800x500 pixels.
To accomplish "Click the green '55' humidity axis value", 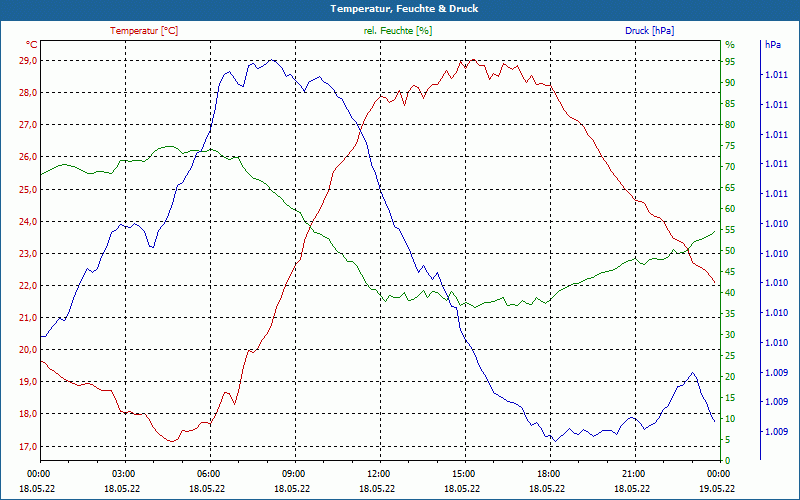I will 730,230.
